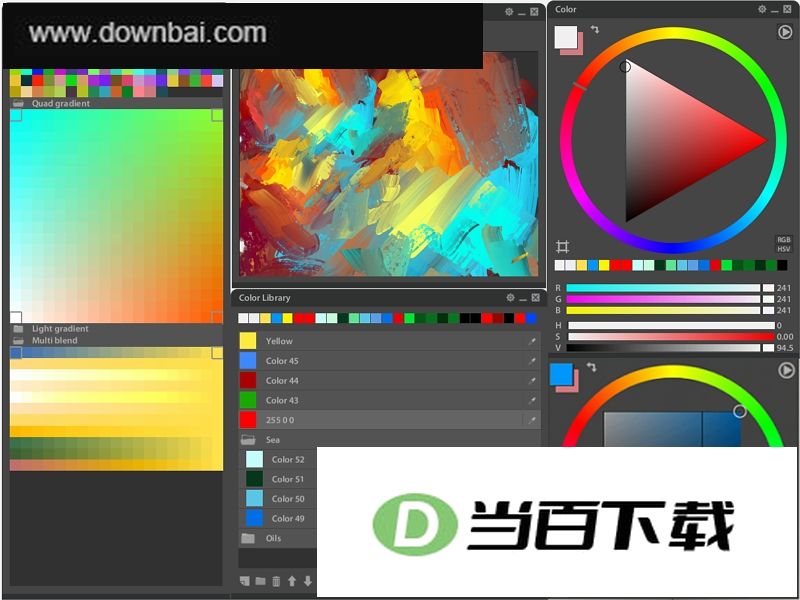This screenshot has width=800, height=600.
Task: Click the swap colors arrow in top Color panel
Action: (595, 30)
